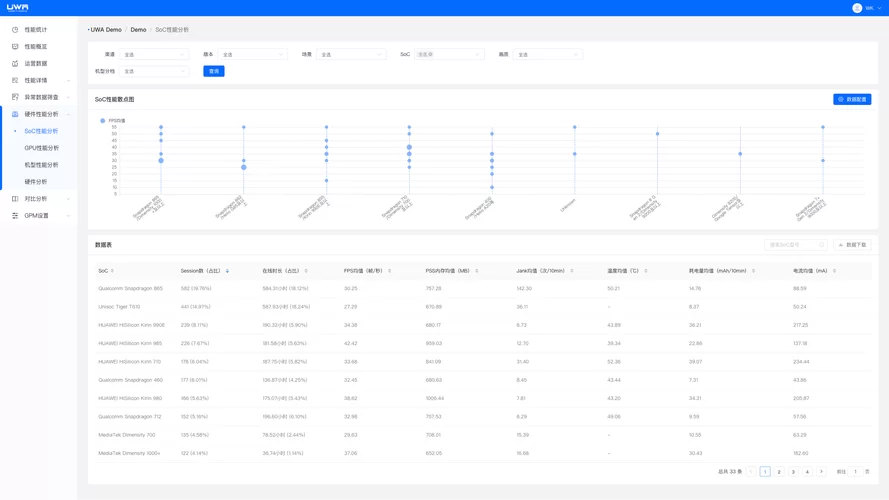Sort by FPS均值 column arrow
This screenshot has height=500, width=889.
tap(390, 271)
